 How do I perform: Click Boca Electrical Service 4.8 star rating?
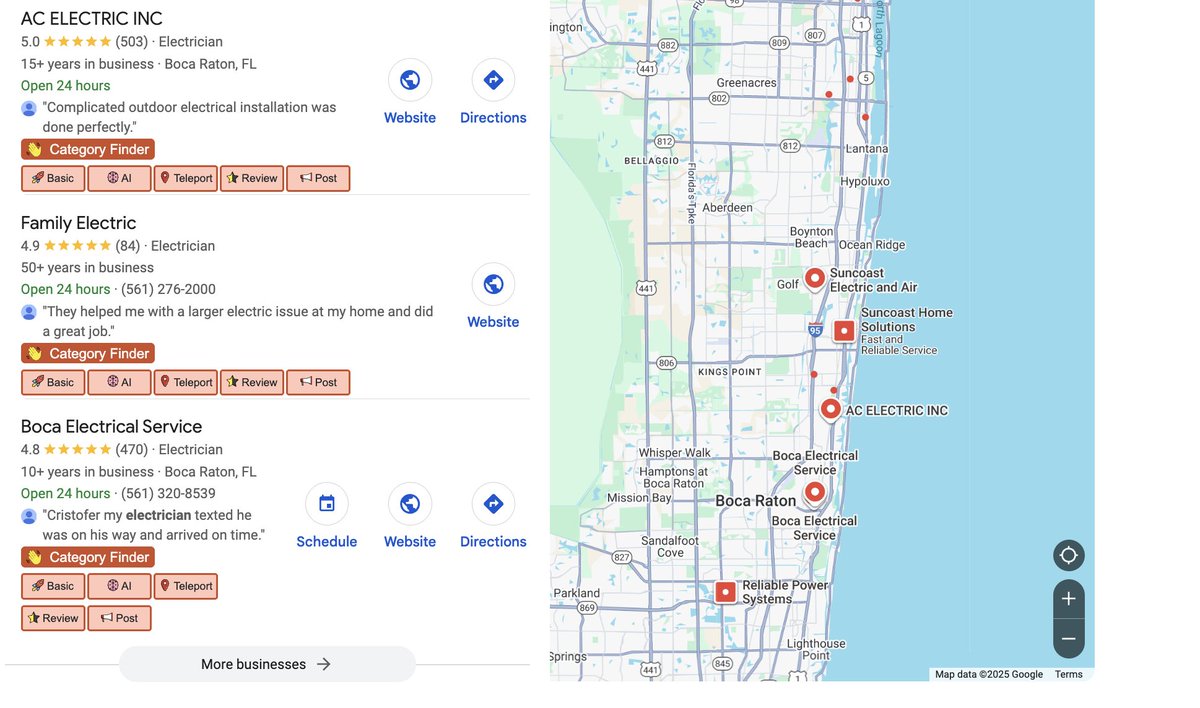click(77, 450)
